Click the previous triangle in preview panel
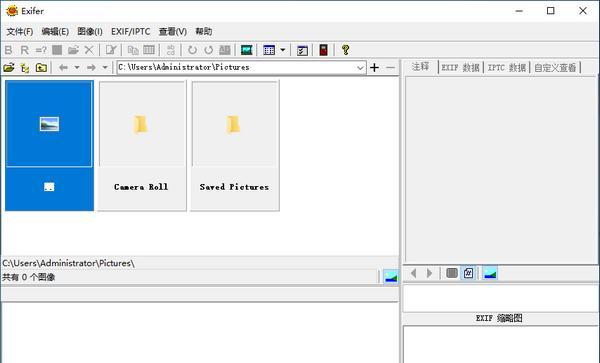The height and width of the screenshot is (363, 600). click(x=413, y=273)
